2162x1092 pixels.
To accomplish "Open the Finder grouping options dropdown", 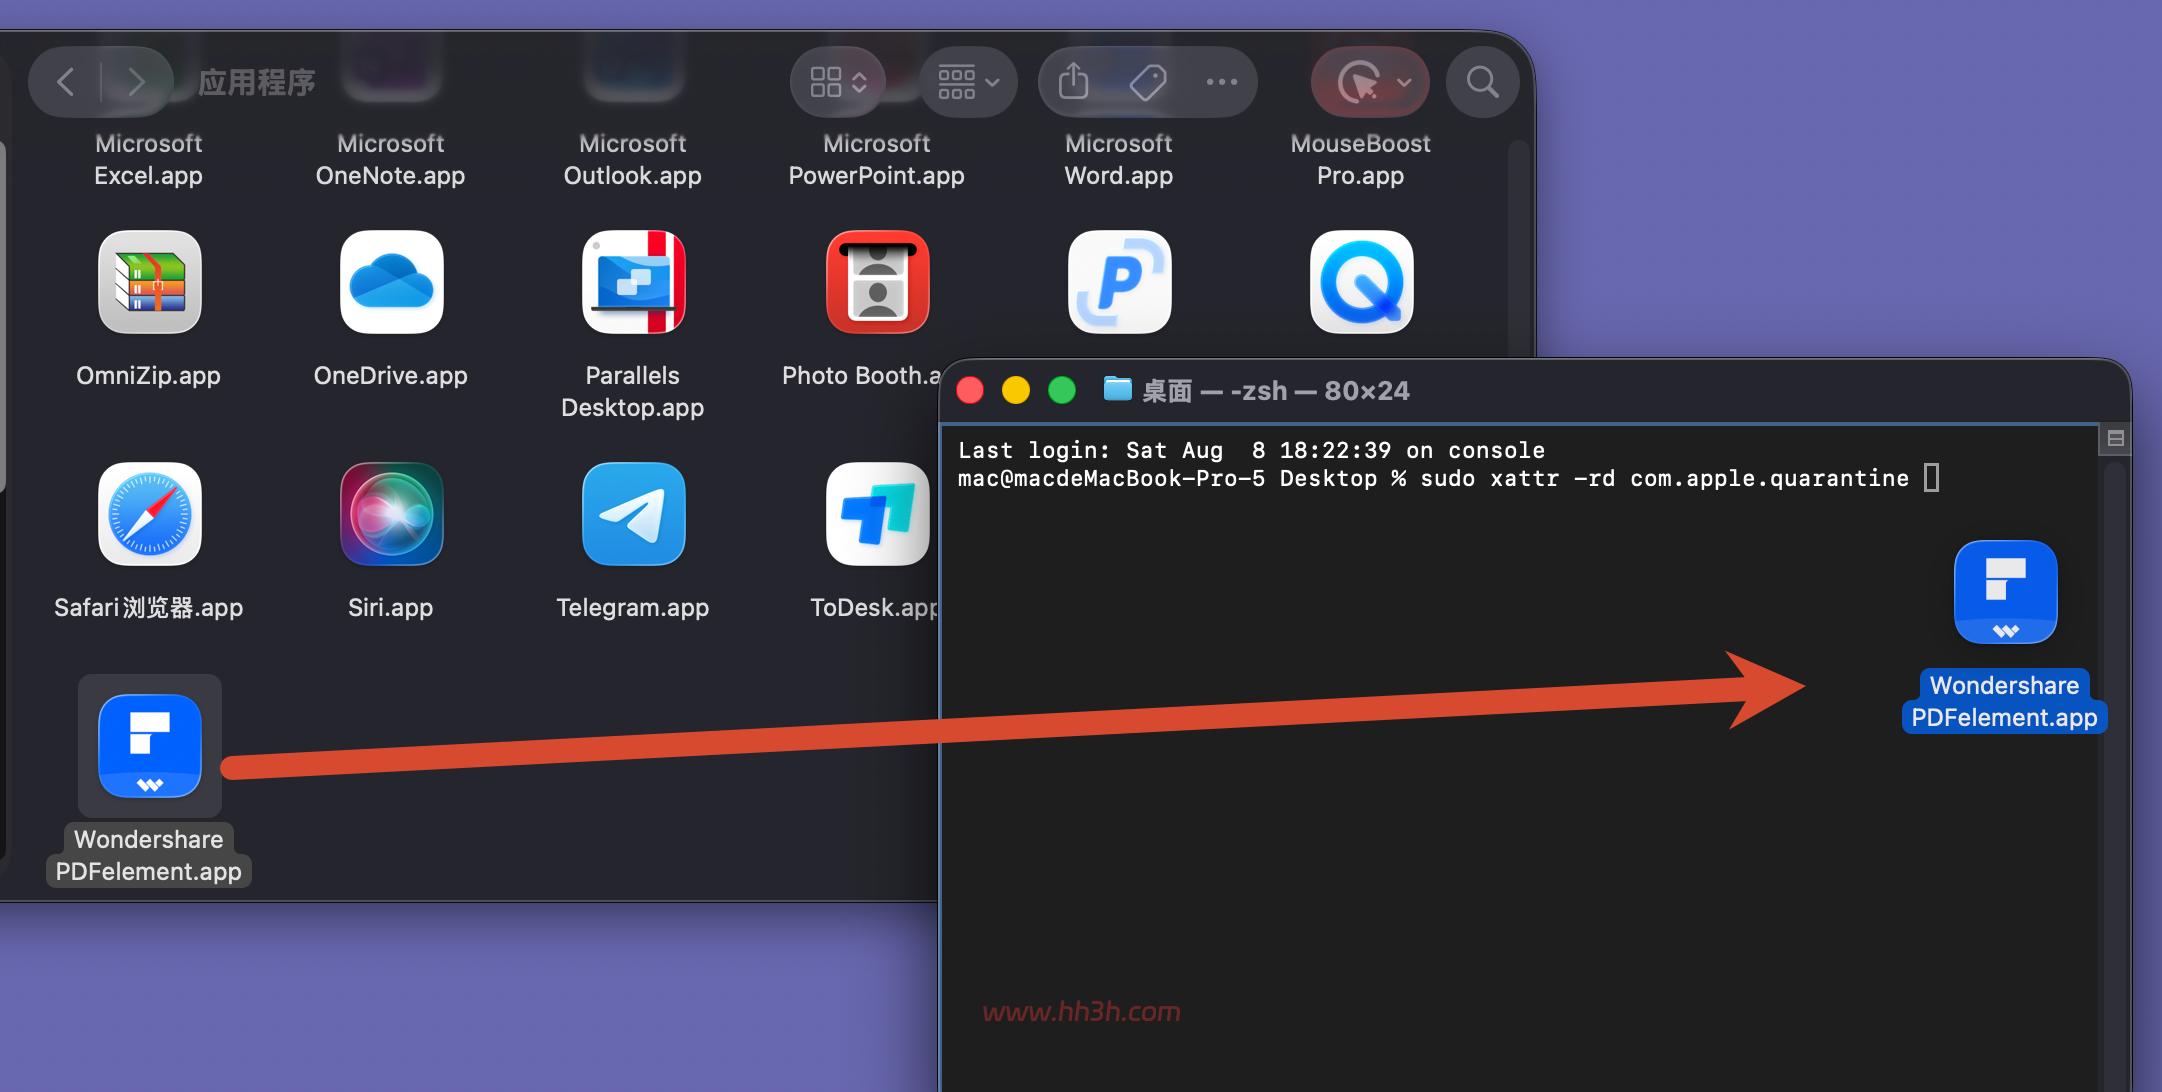I will [968, 82].
